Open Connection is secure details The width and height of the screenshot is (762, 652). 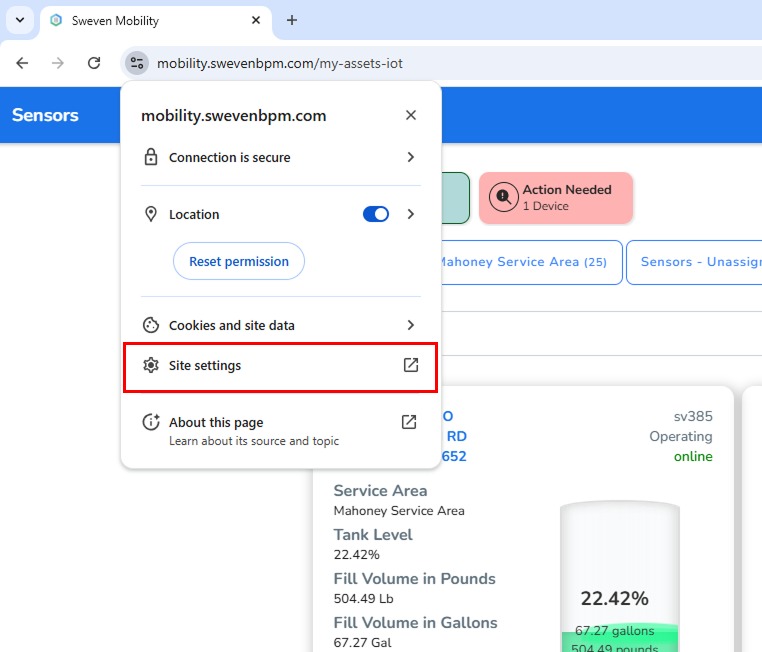point(280,157)
